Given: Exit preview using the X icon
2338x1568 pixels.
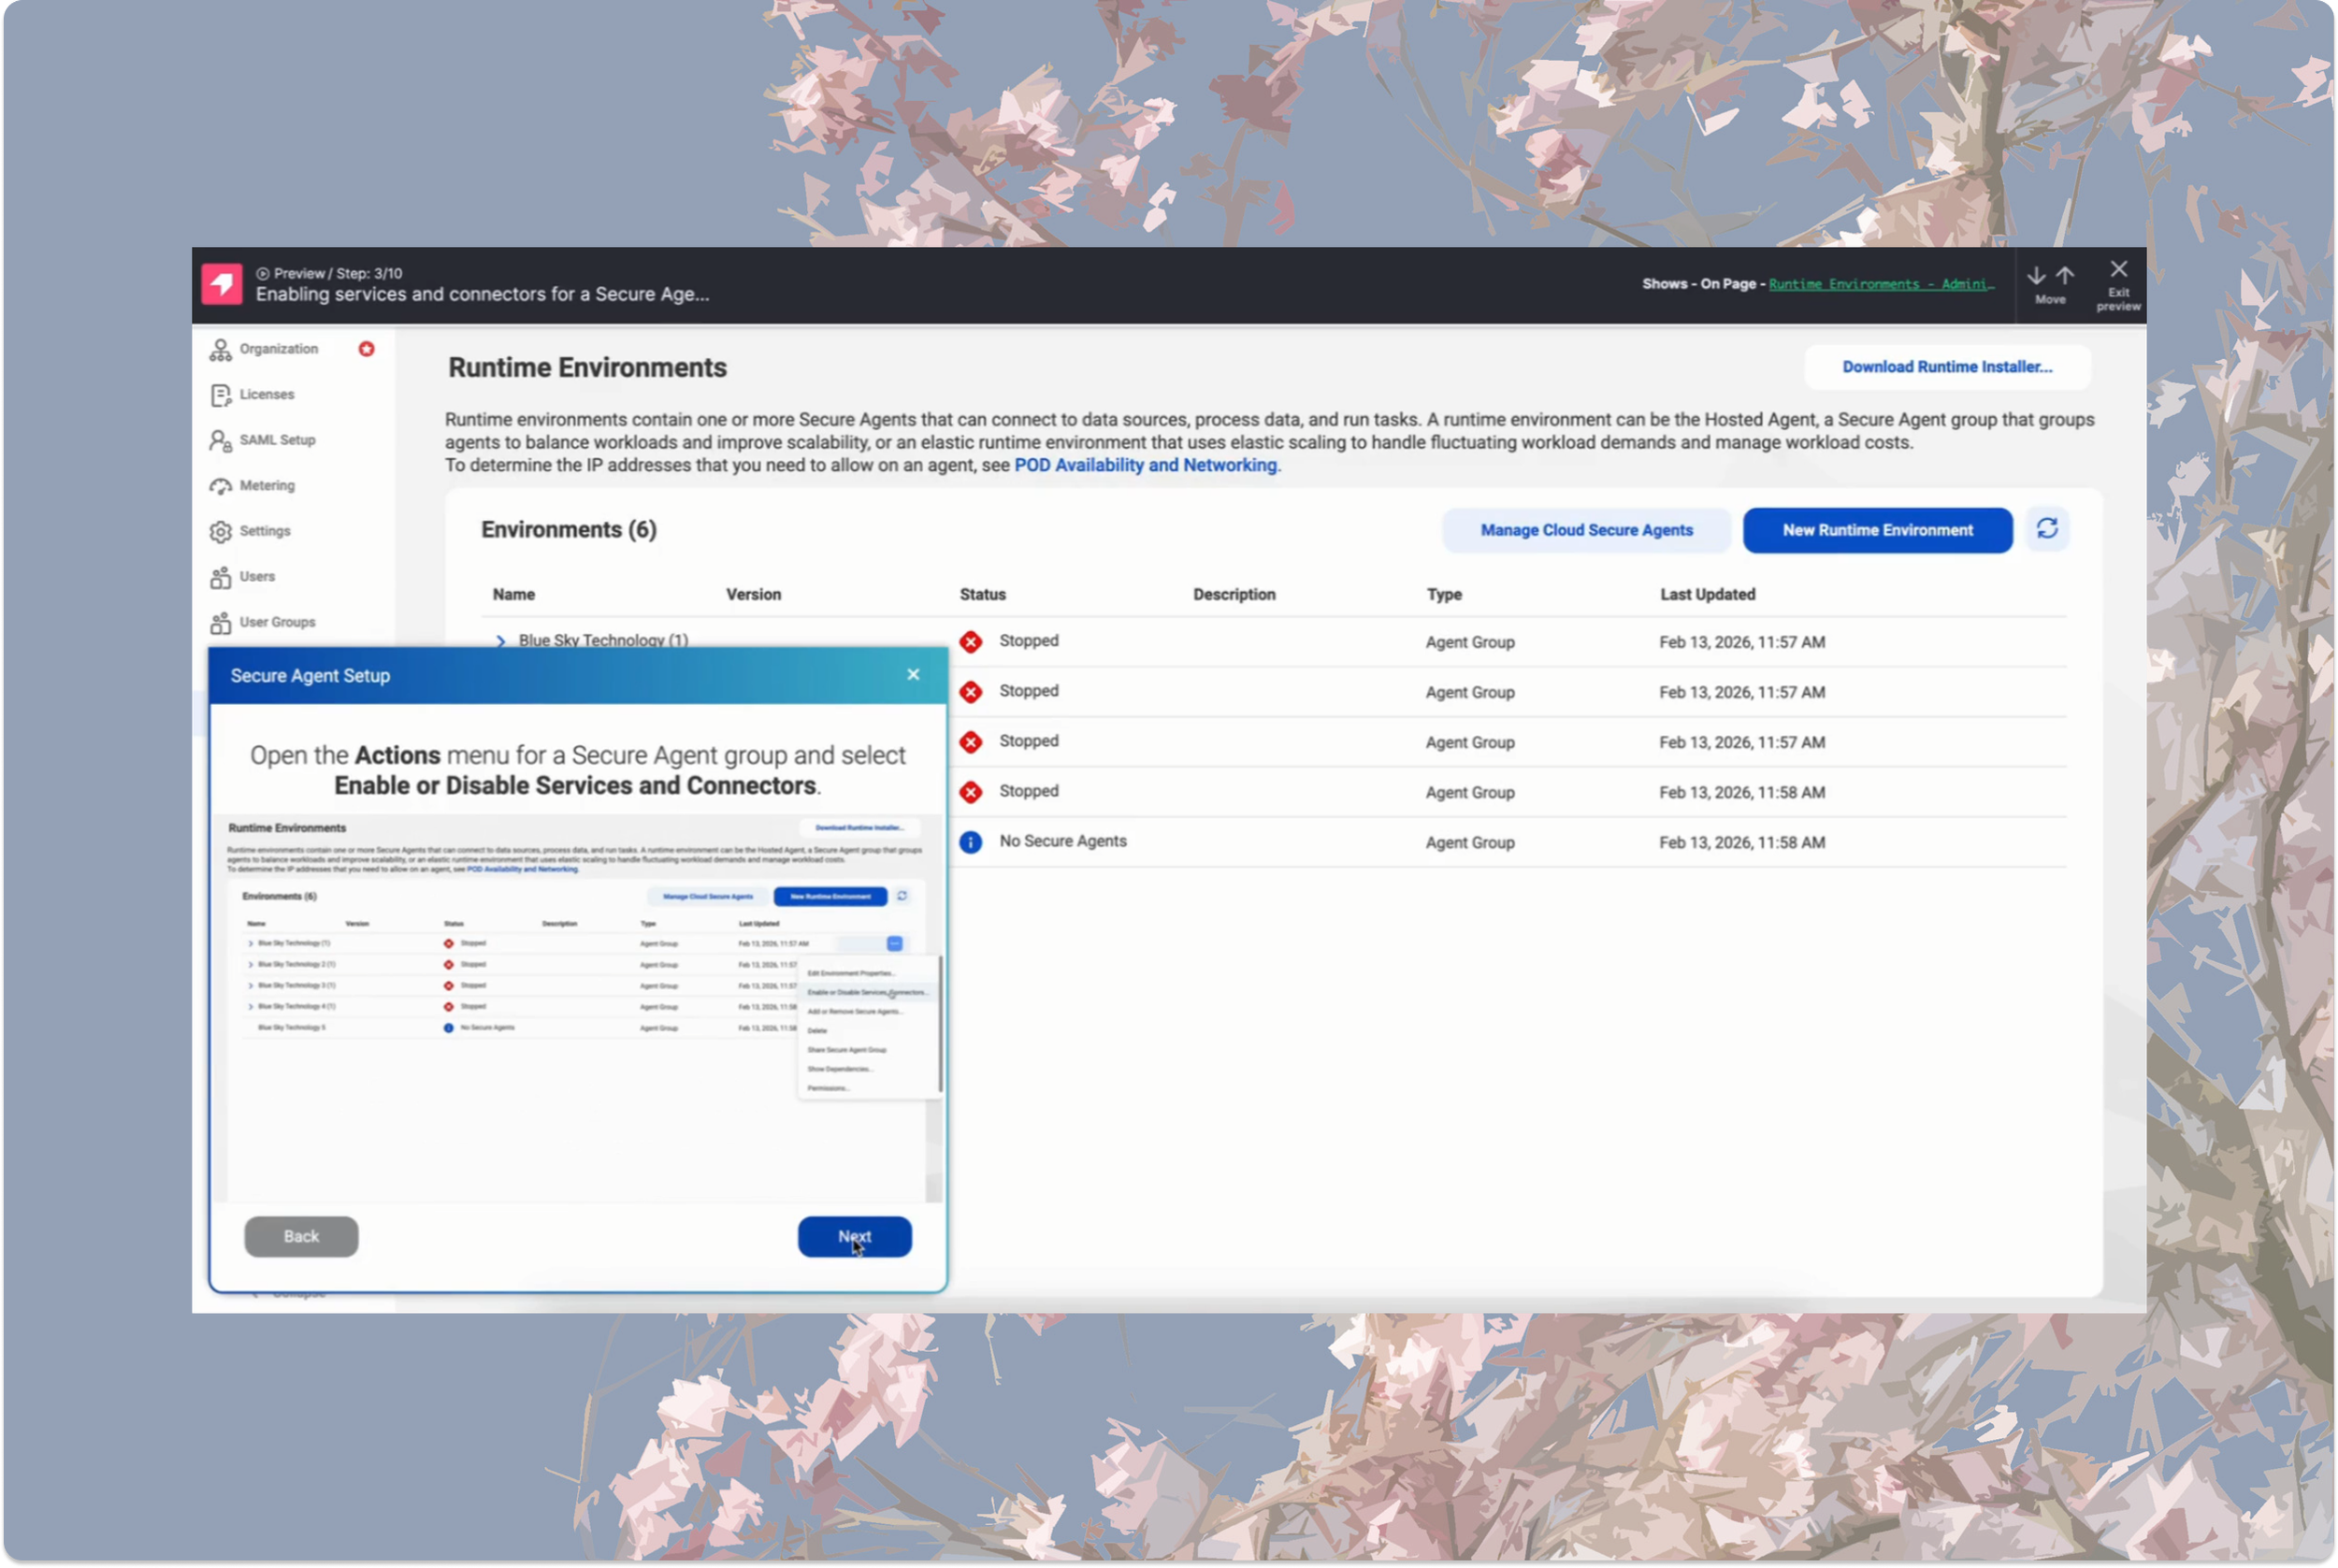Looking at the screenshot, I should click(2119, 269).
